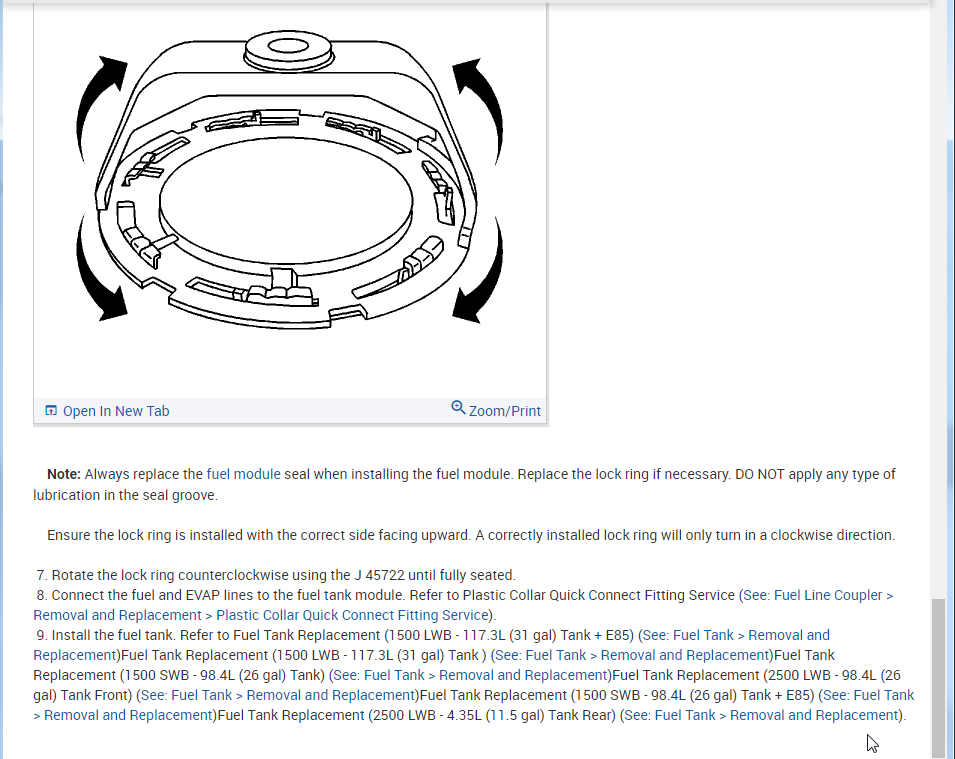Viewport: 955px width, 759px height.
Task: Follow the 'fuel module' link in the Note
Action: point(244,474)
